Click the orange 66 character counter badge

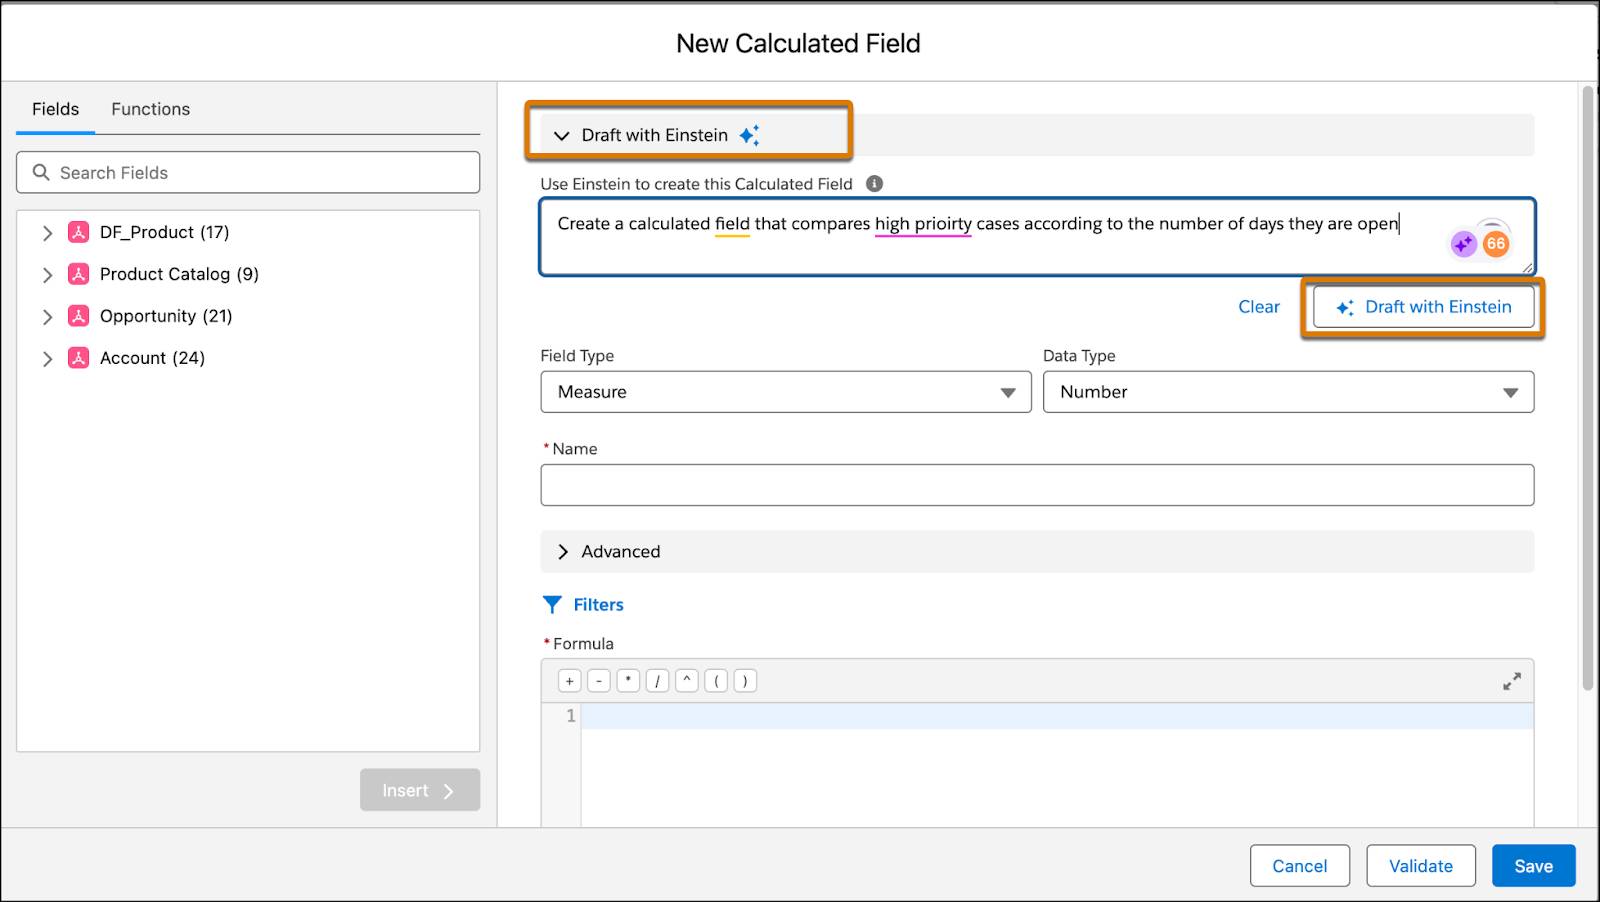1495,241
